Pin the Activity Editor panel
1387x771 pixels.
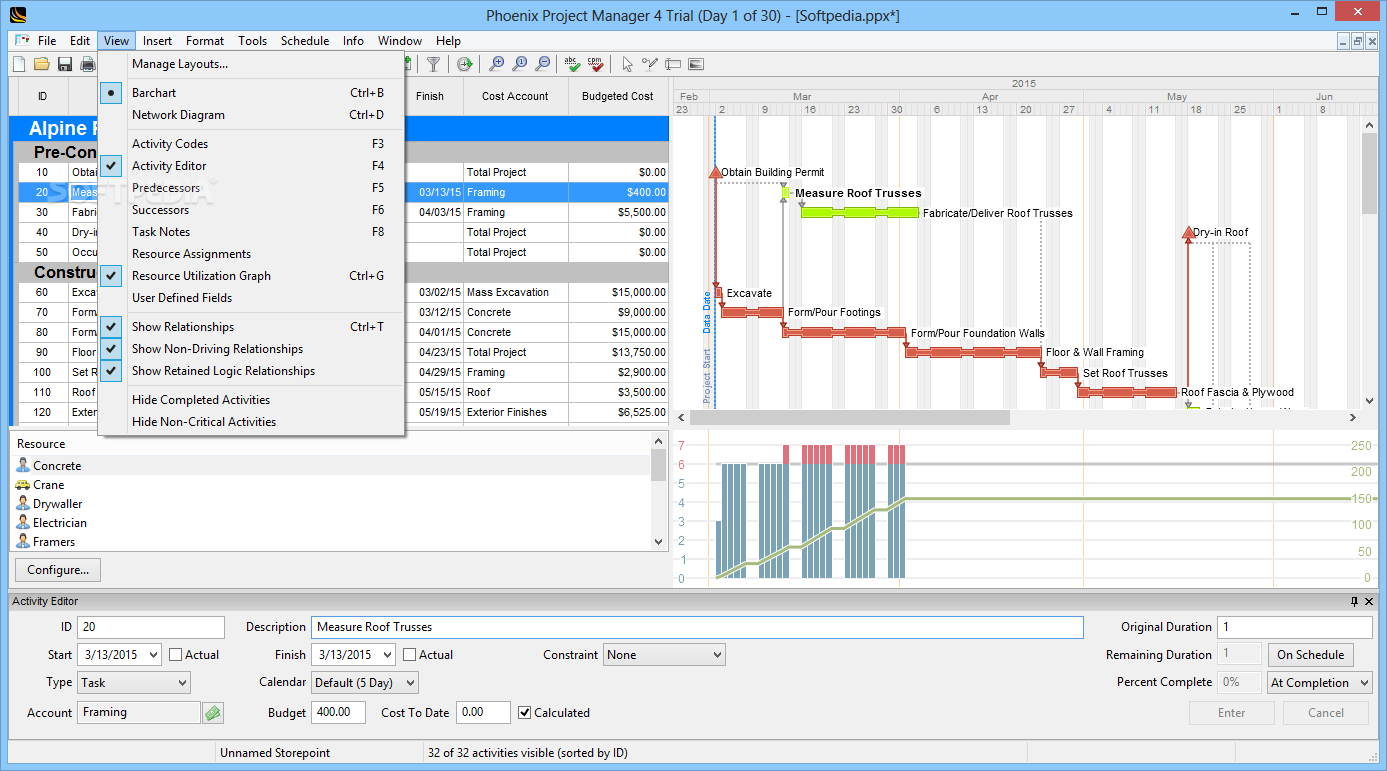pos(1354,601)
